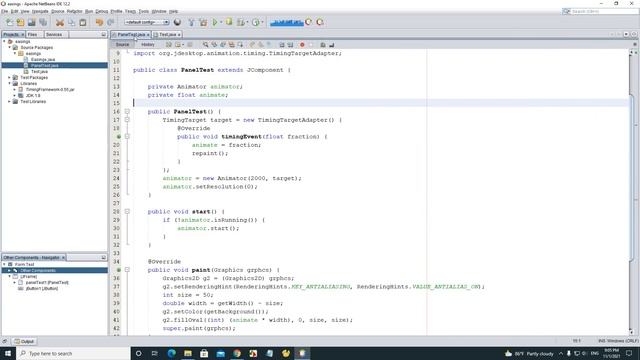640x360 pixels.
Task: Click the first garbage-collection icon beside the memory bar
Action: pyautogui.click(x=309, y=22)
